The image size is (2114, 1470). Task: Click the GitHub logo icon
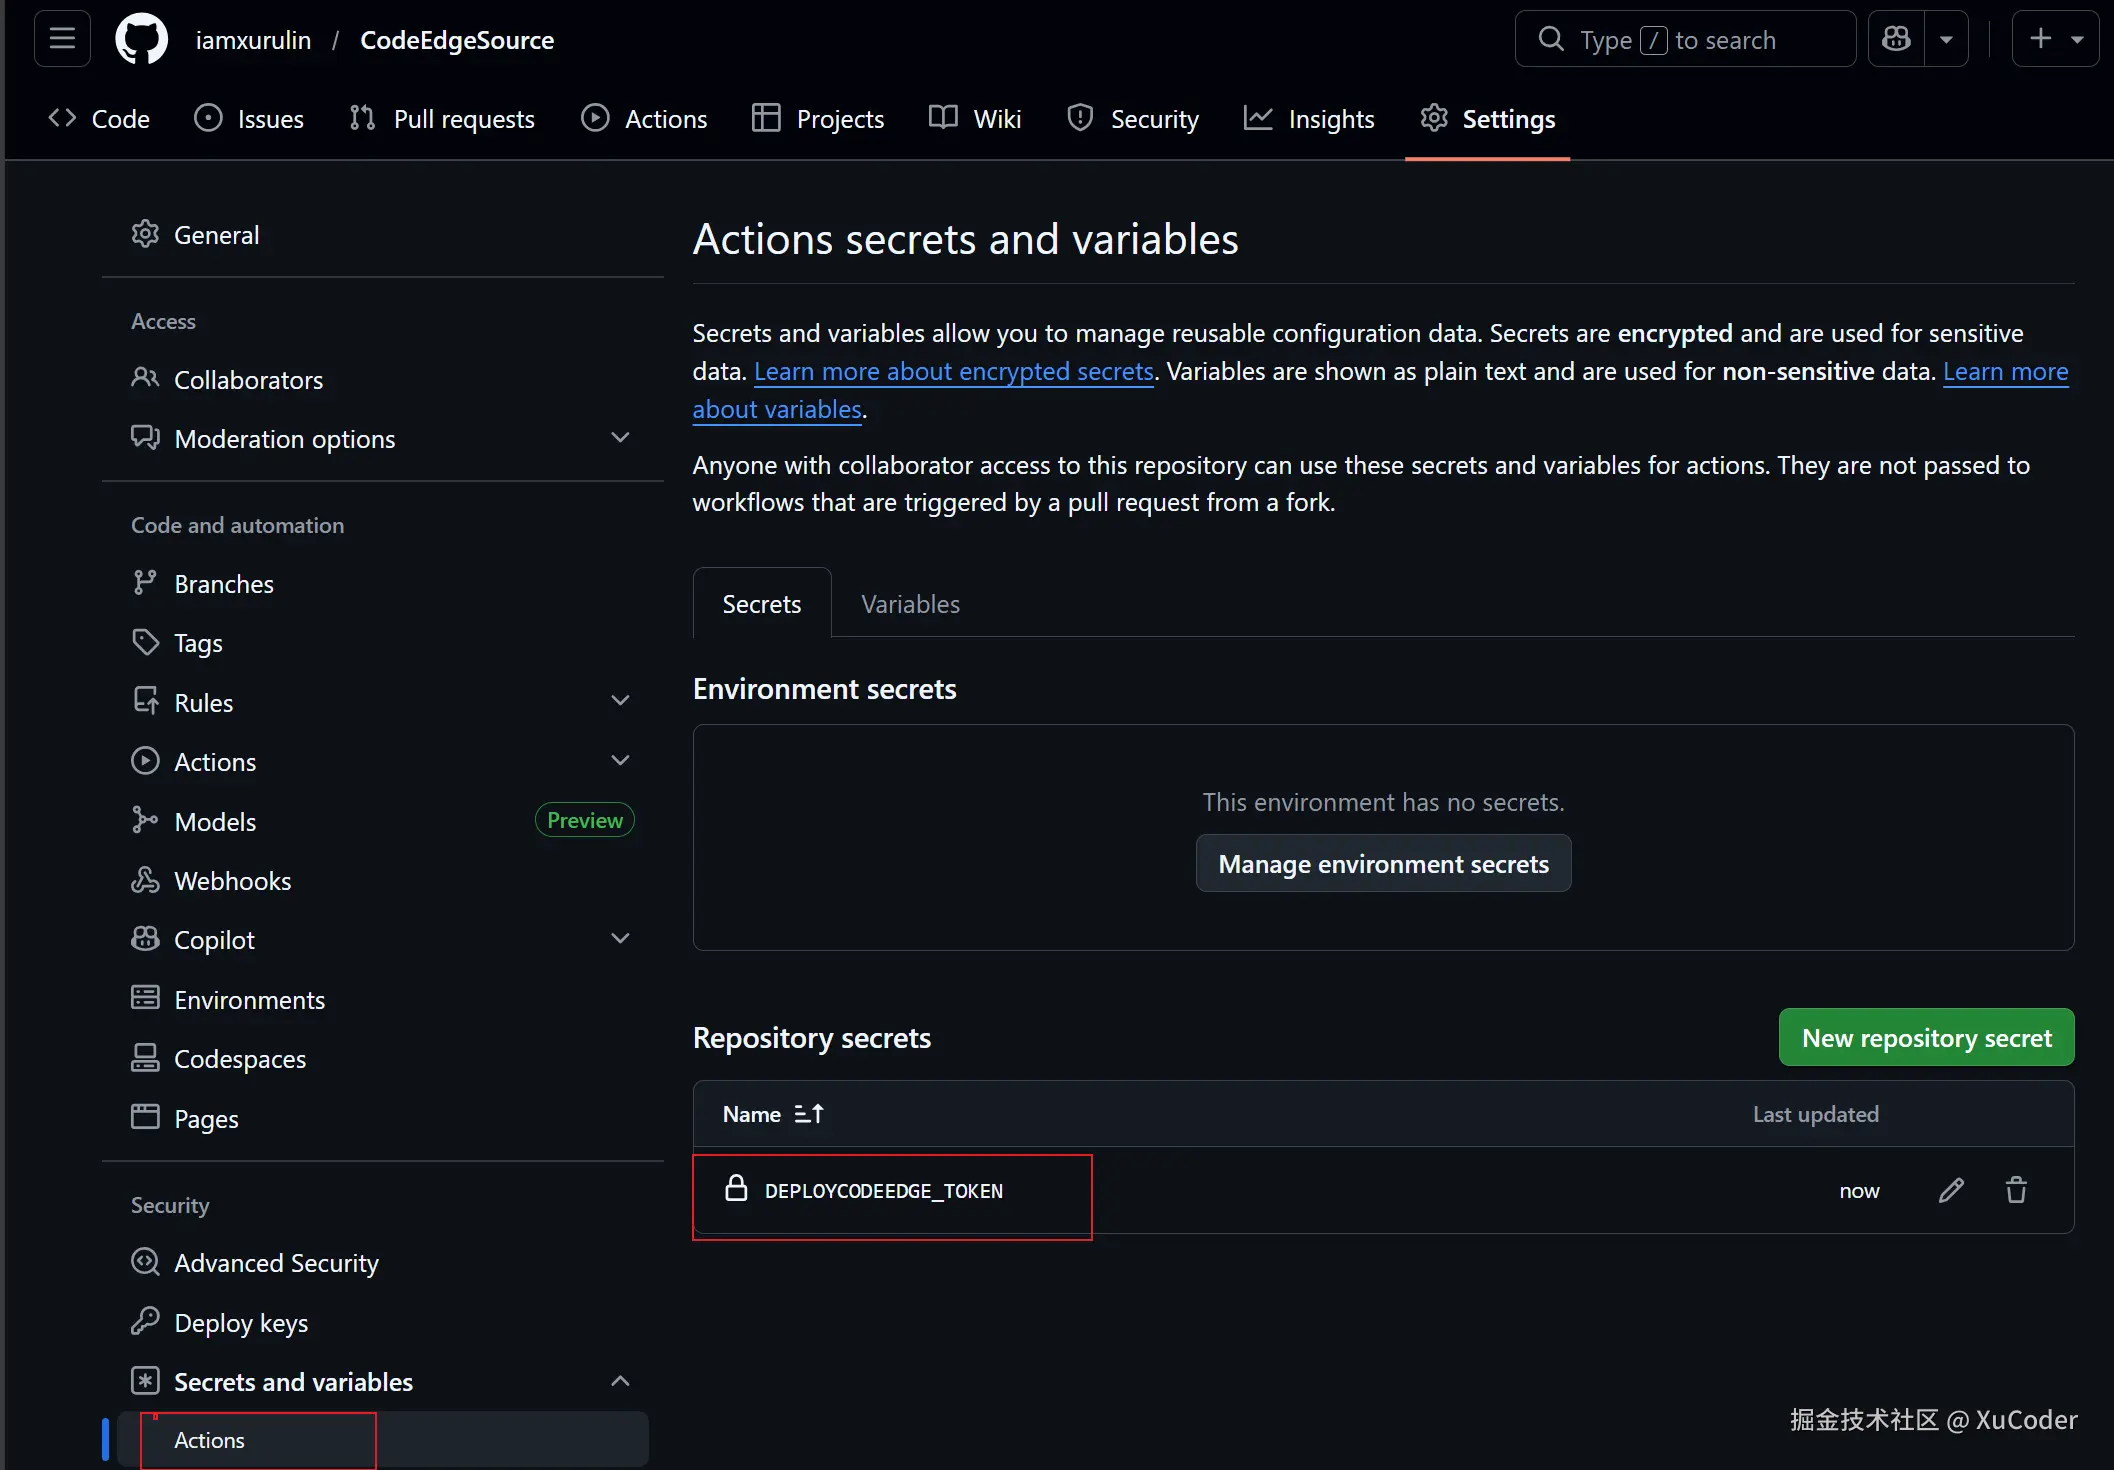tap(141, 40)
